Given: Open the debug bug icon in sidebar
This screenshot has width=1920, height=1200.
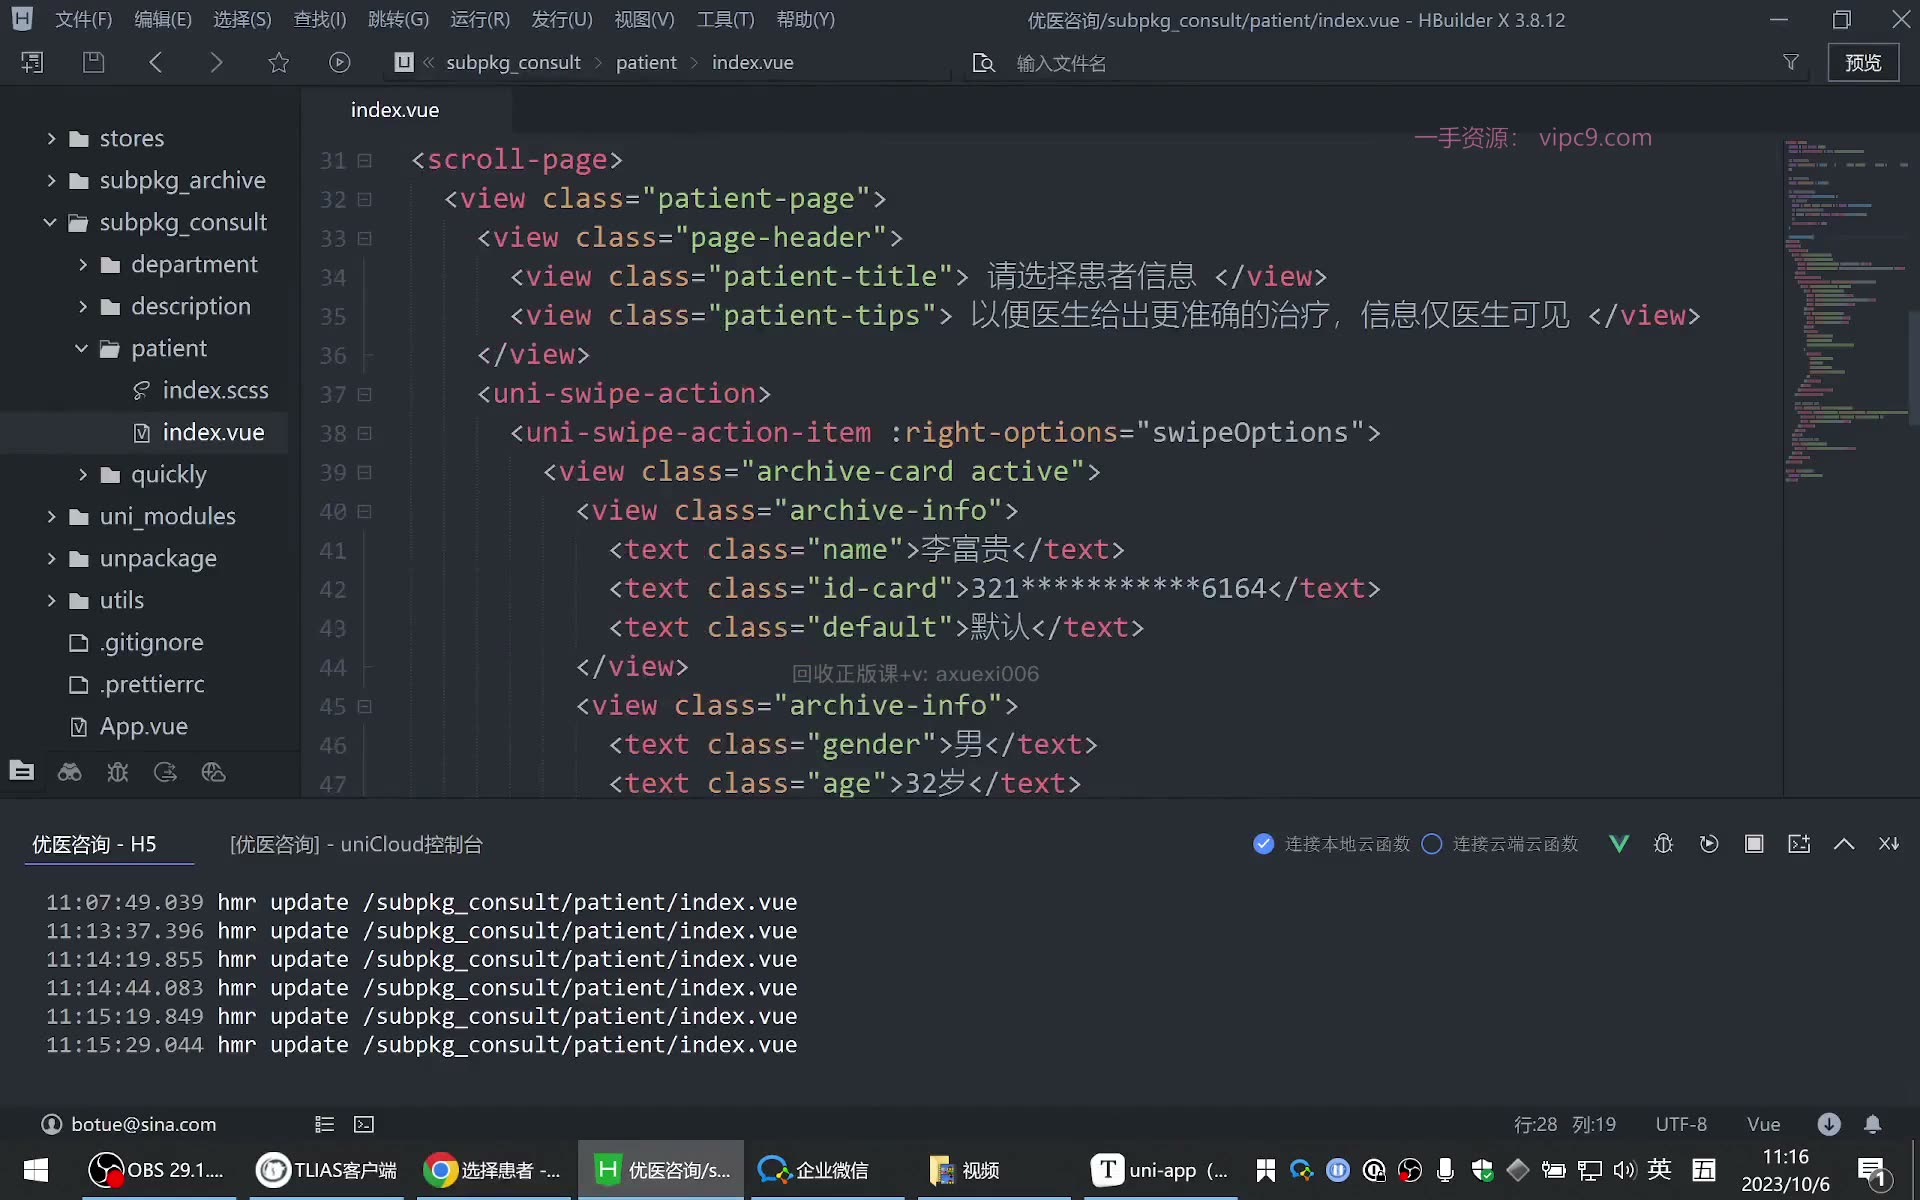Looking at the screenshot, I should (x=117, y=772).
